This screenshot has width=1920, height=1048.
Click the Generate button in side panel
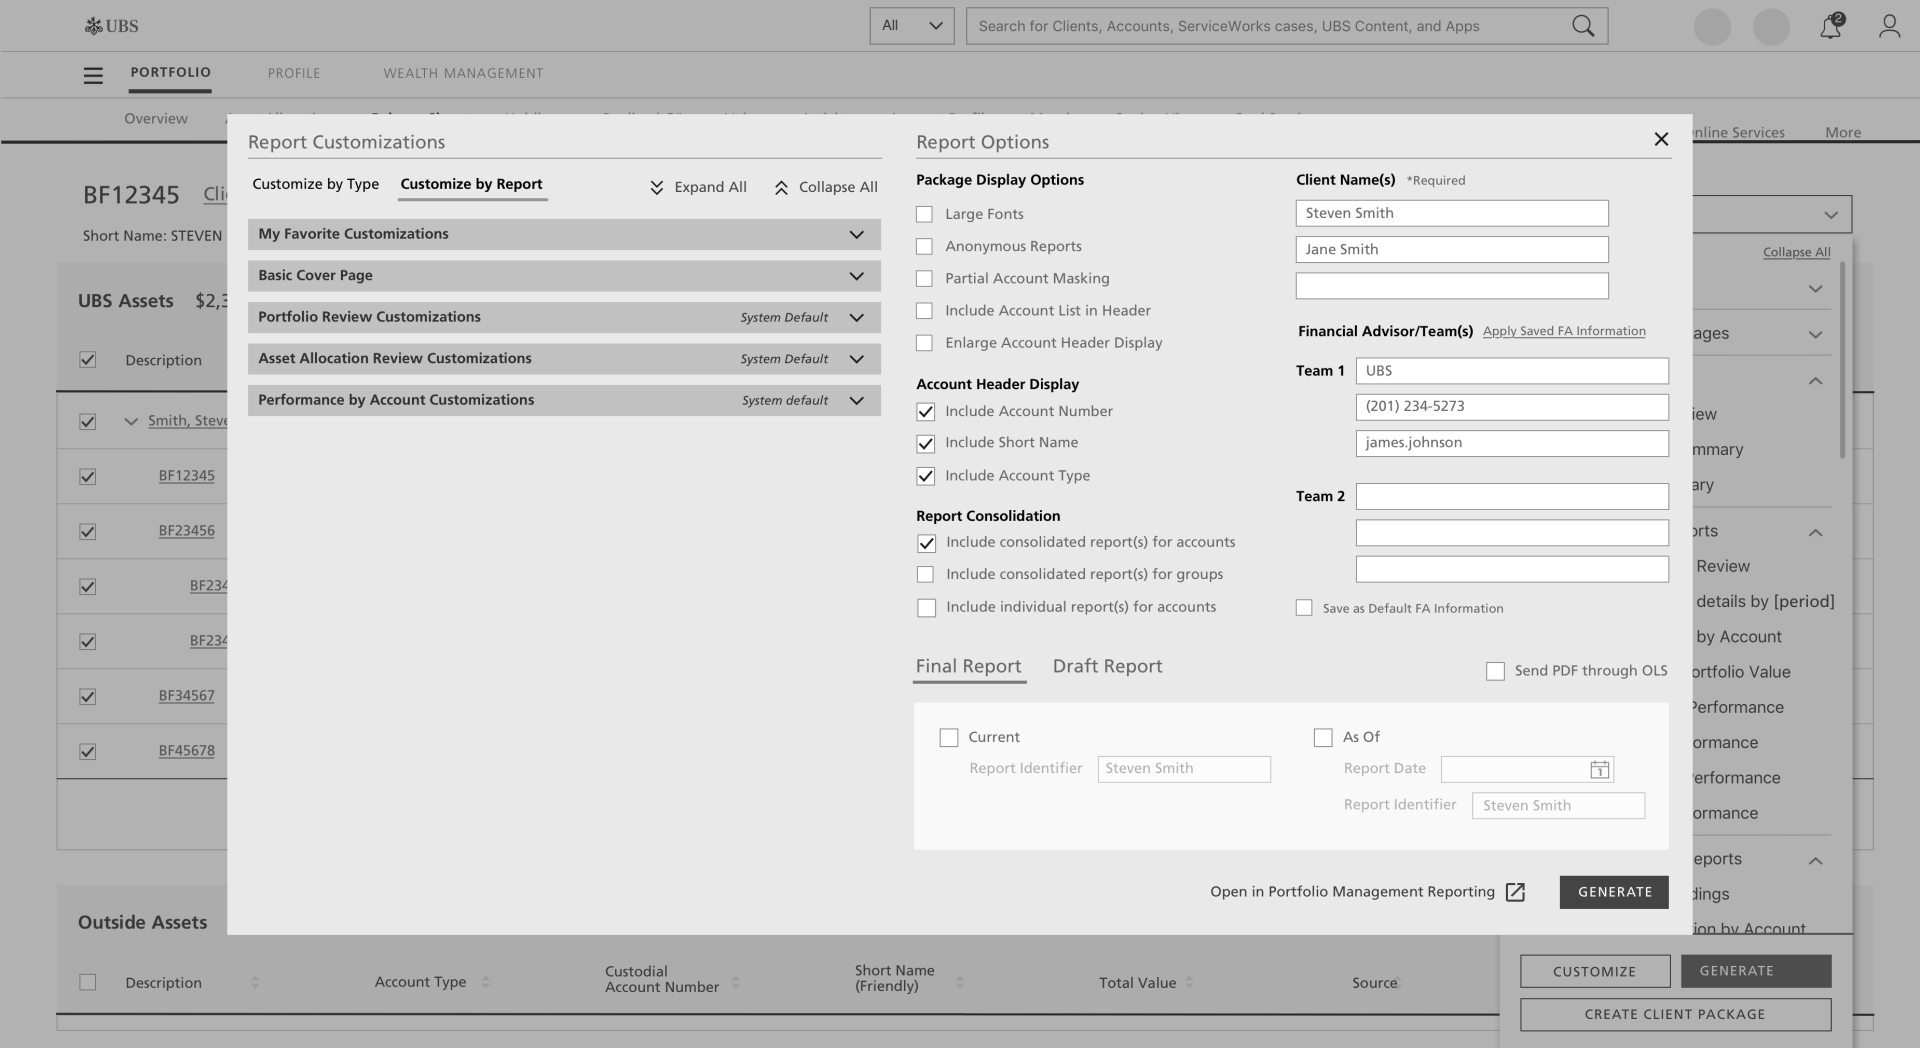pos(1756,971)
